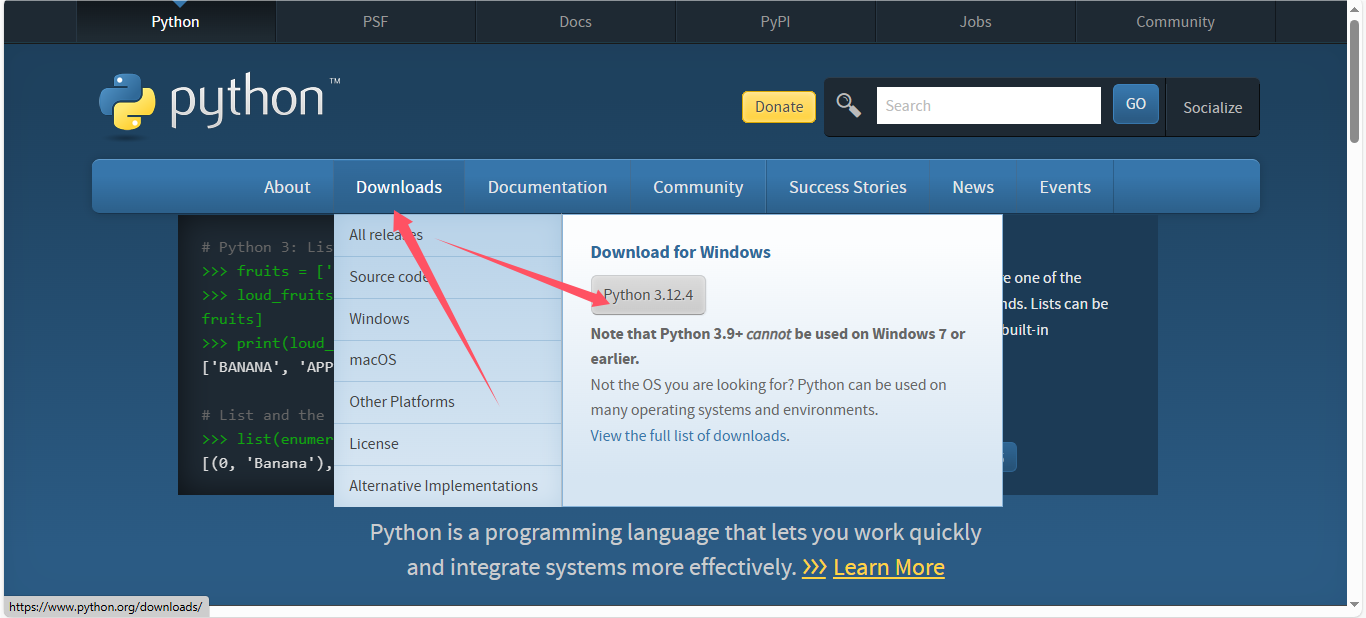Choose Windows in Downloads menu
This screenshot has height=618, width=1366.
(x=448, y=319)
